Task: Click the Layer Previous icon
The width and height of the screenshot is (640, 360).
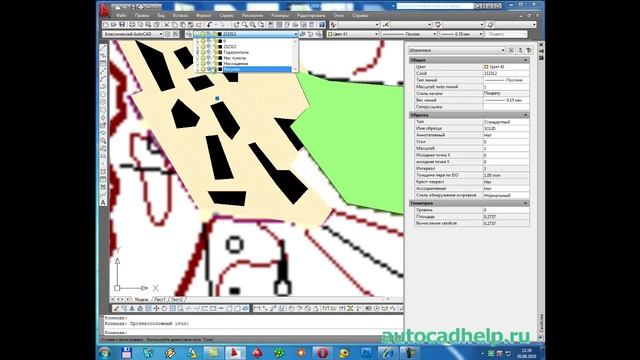Action: click(310, 34)
